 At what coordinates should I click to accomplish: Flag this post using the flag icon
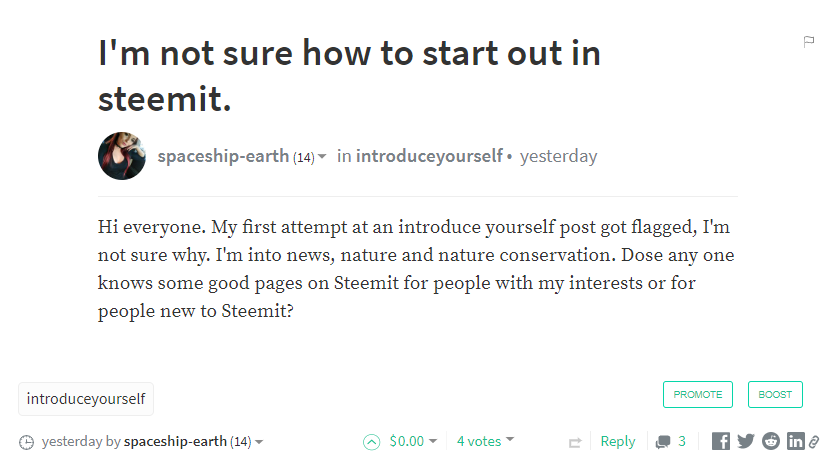(x=809, y=41)
